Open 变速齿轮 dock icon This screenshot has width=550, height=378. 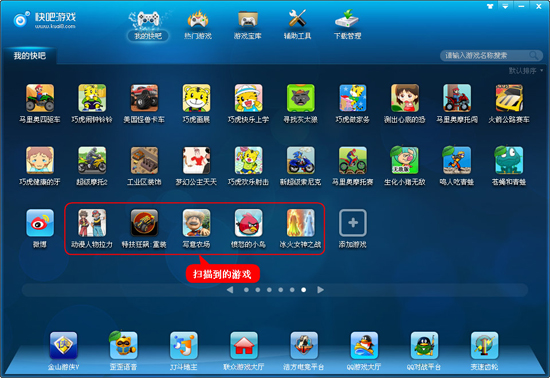click(x=484, y=345)
